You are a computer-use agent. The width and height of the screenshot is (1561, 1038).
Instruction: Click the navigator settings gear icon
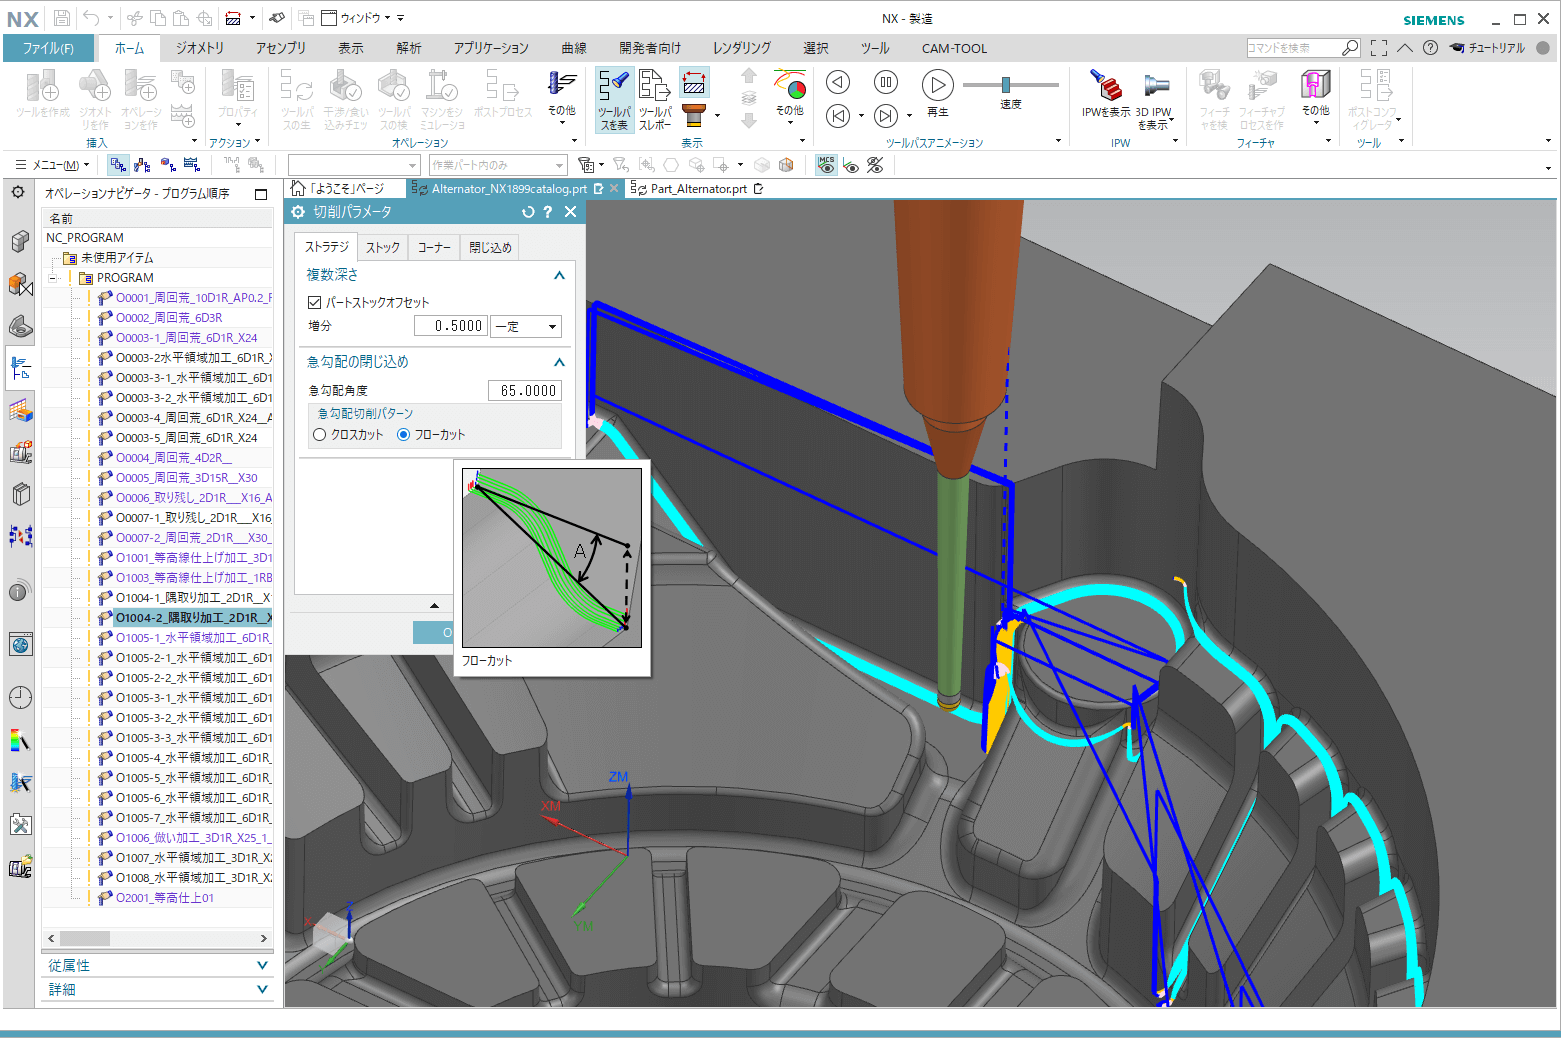18,191
